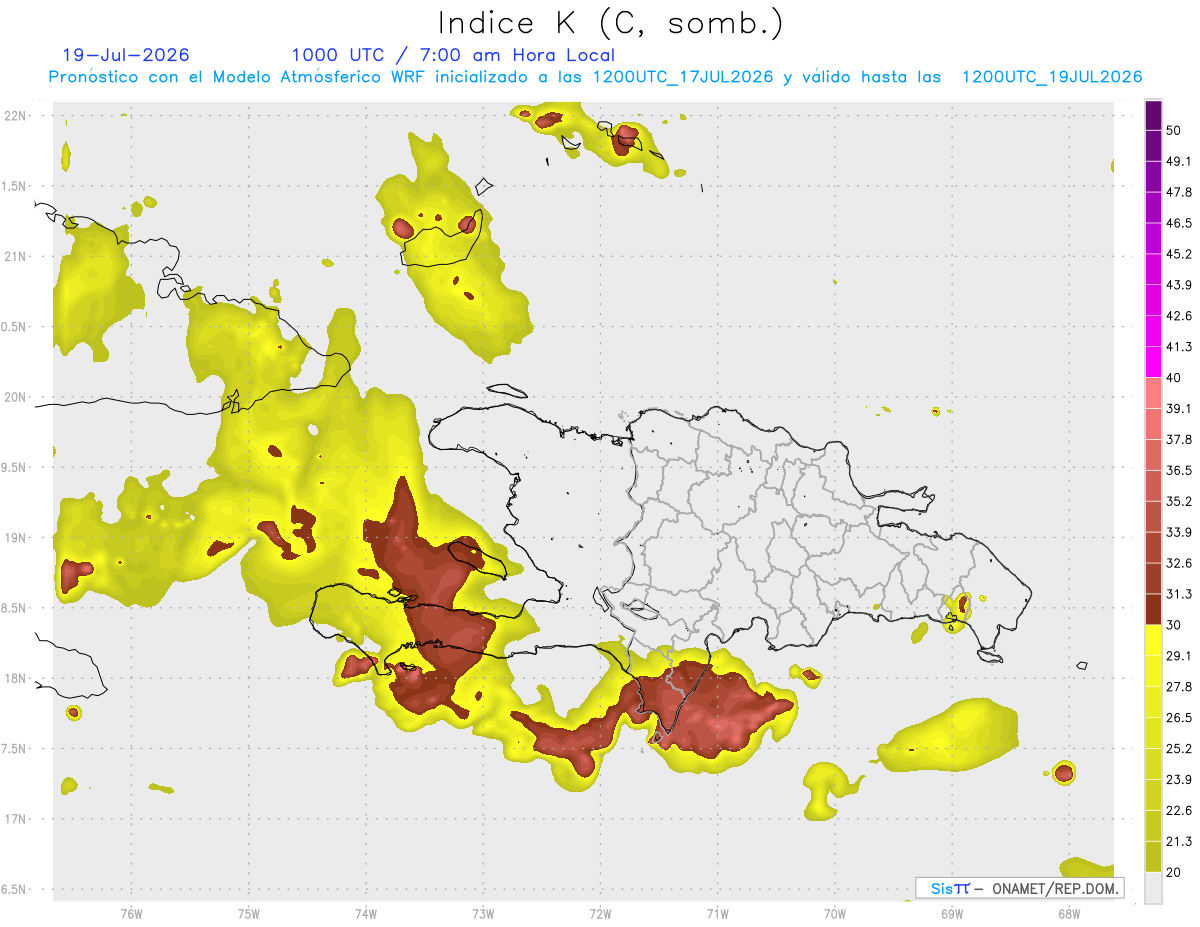1200x927 pixels.
Task: Click the '71W' longitude label
Action: coord(717,913)
